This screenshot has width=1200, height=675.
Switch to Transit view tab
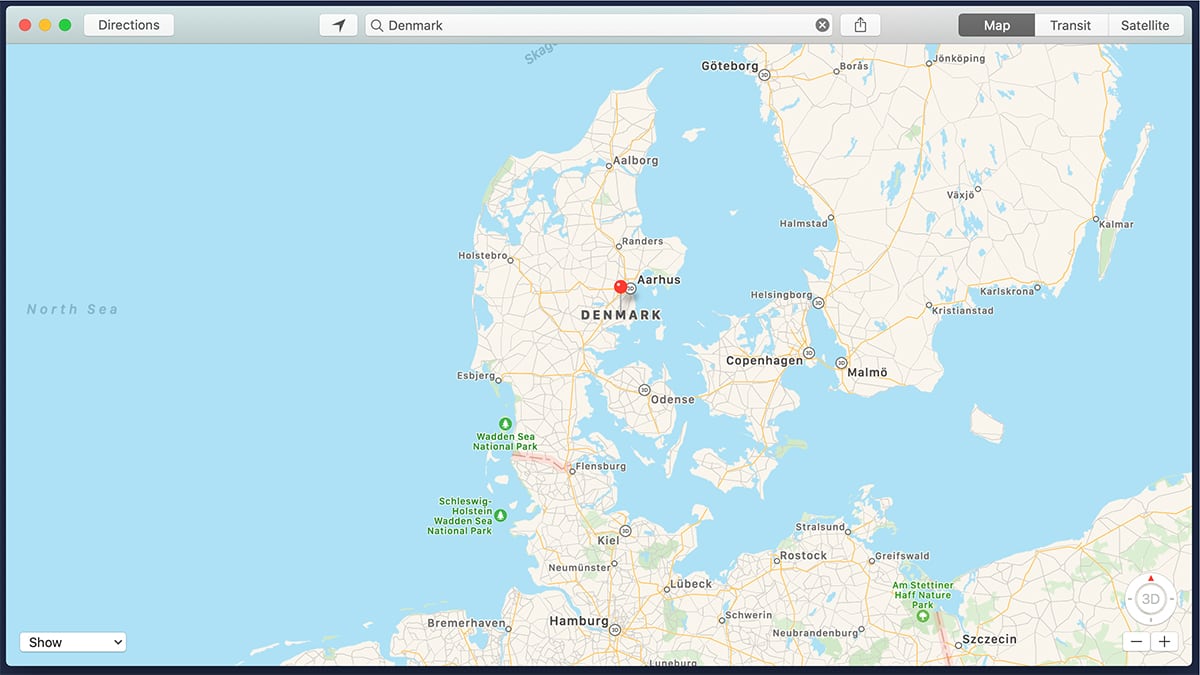(1071, 25)
